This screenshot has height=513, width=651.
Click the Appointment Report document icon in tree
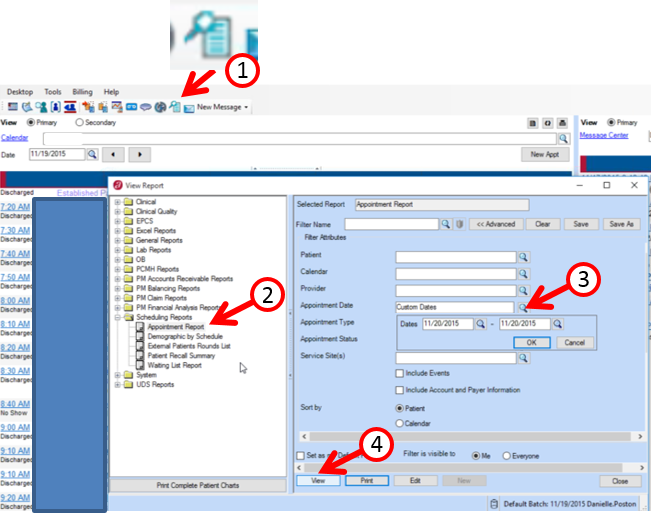click(x=140, y=327)
